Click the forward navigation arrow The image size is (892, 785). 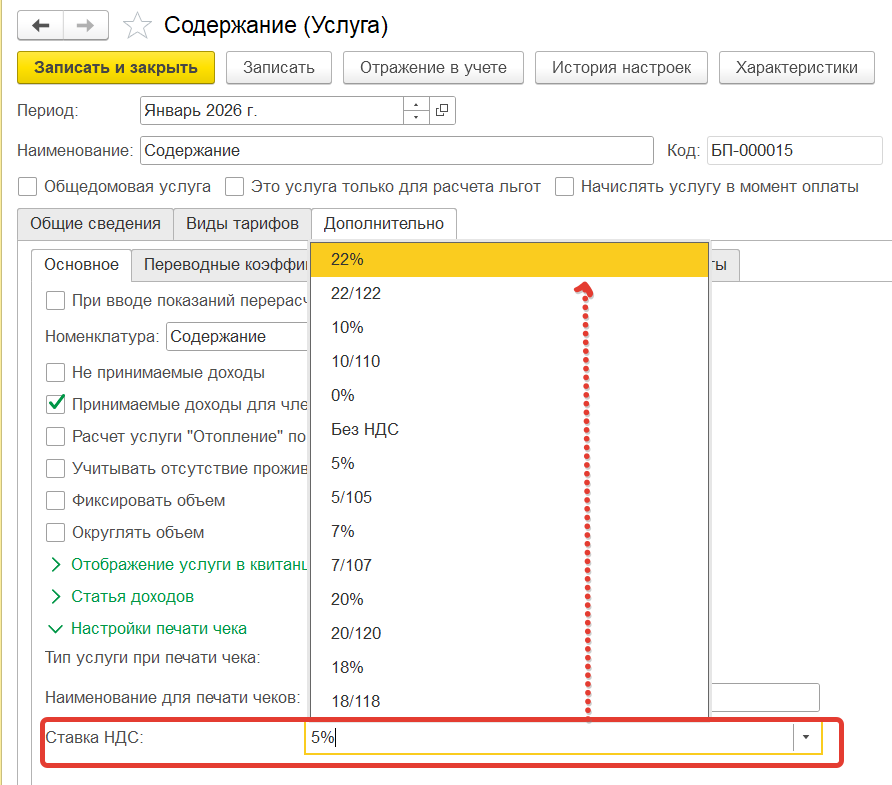[x=87, y=26]
